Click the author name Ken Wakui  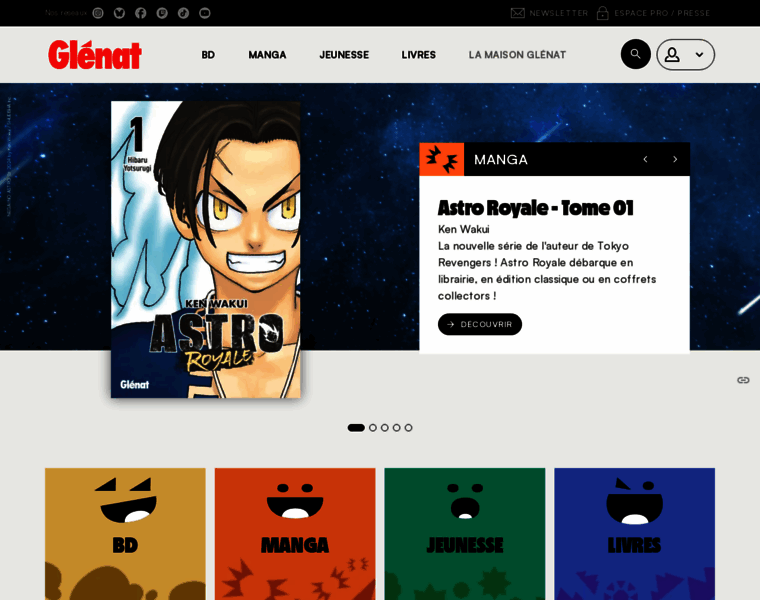tap(463, 229)
